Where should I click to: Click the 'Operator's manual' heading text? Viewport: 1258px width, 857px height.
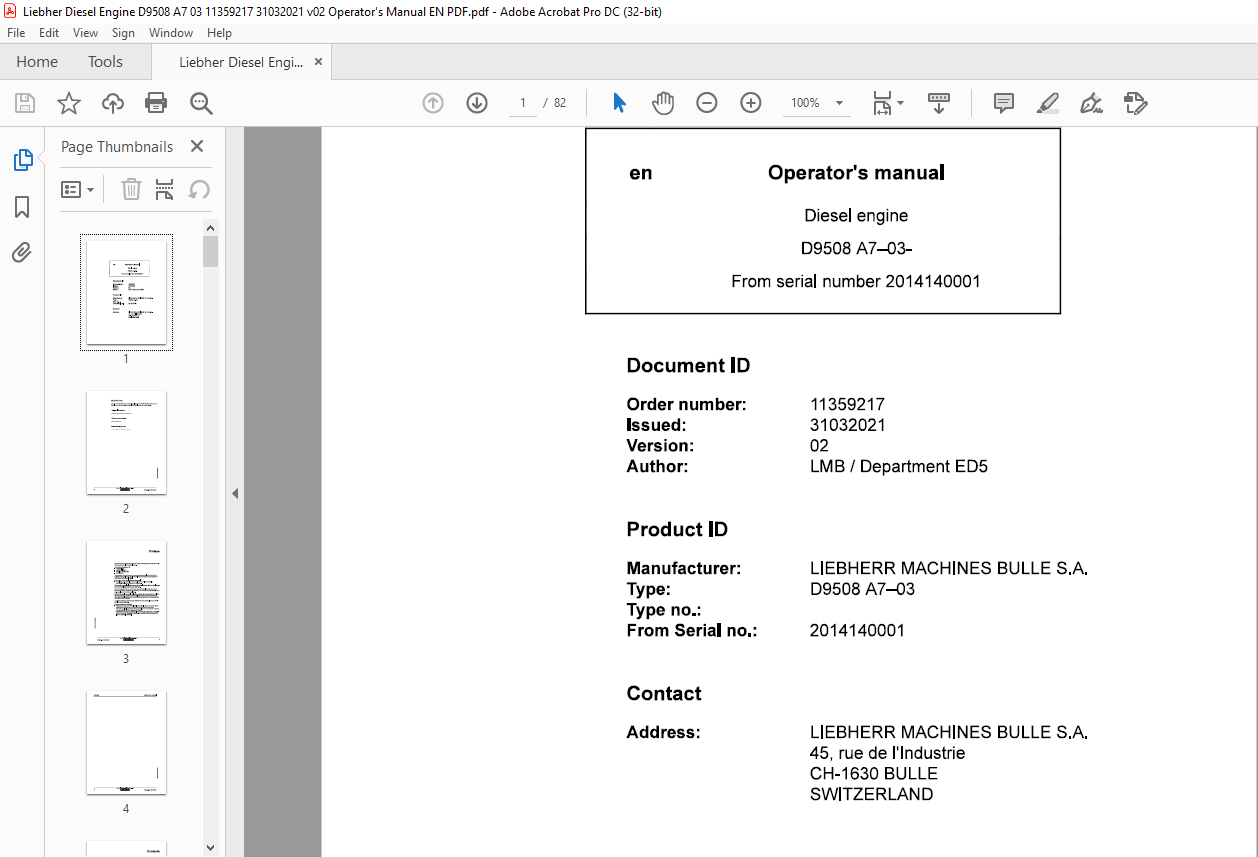856,173
